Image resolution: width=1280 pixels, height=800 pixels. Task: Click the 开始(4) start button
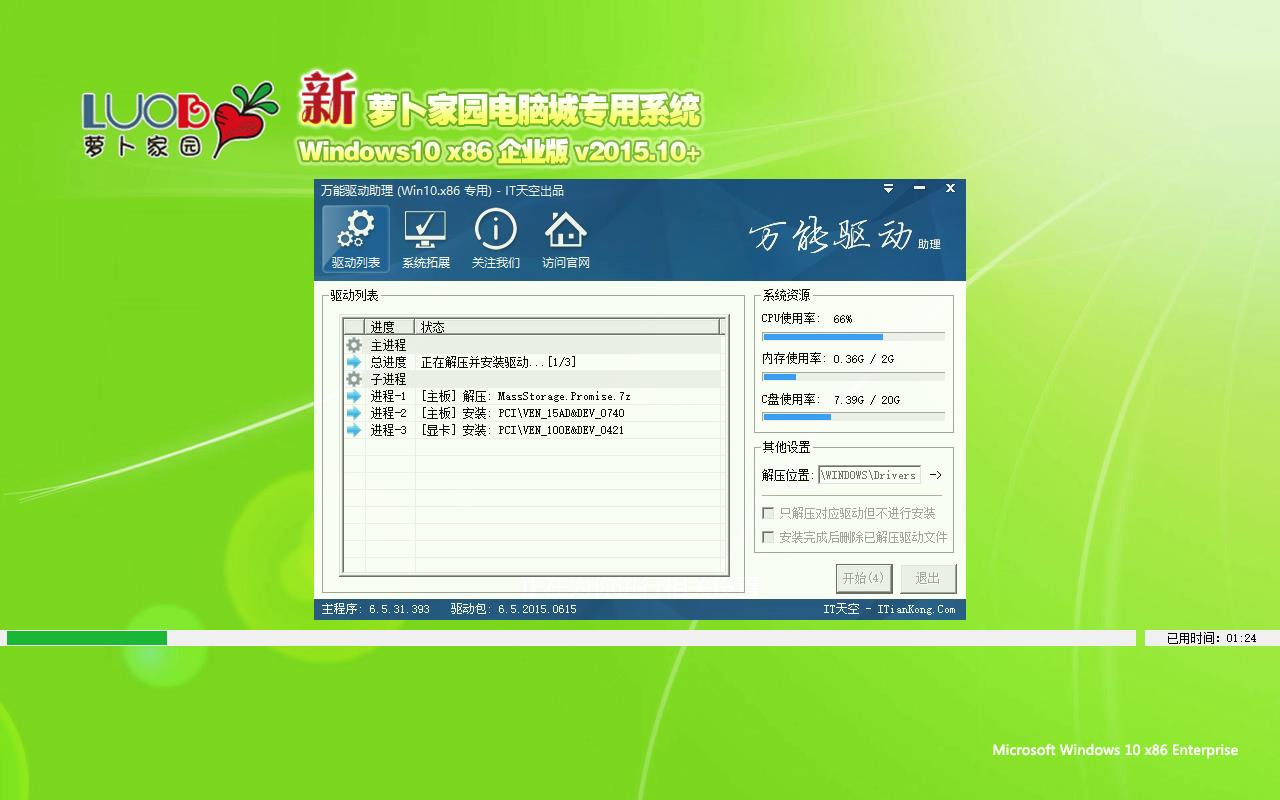[x=864, y=578]
